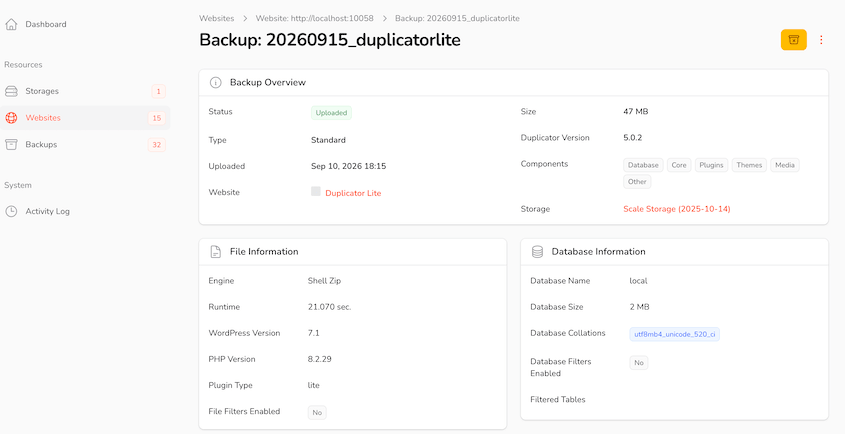Click the File Information document icon
The height and width of the screenshot is (434, 845).
tap(216, 252)
